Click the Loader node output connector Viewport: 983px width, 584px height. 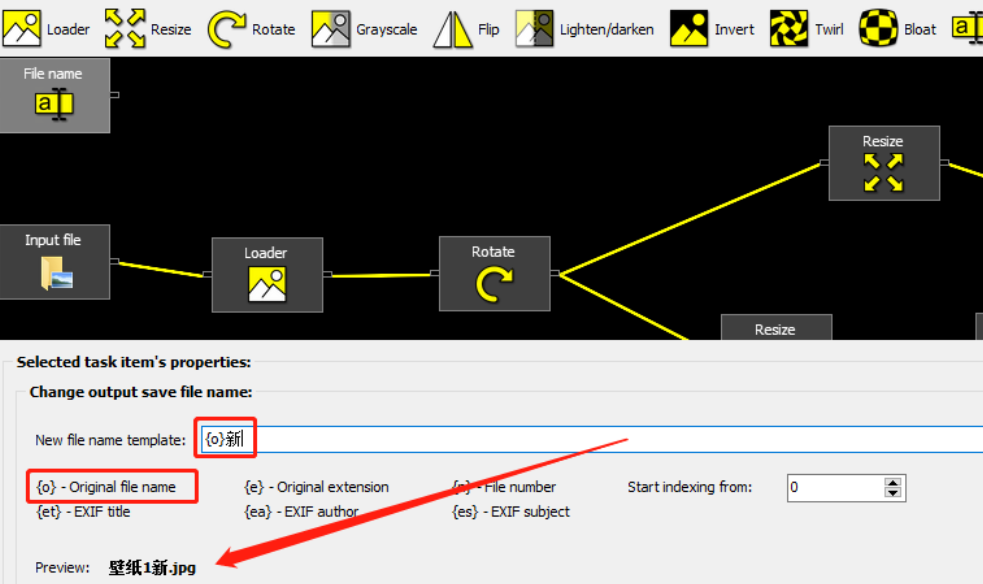[327, 274]
